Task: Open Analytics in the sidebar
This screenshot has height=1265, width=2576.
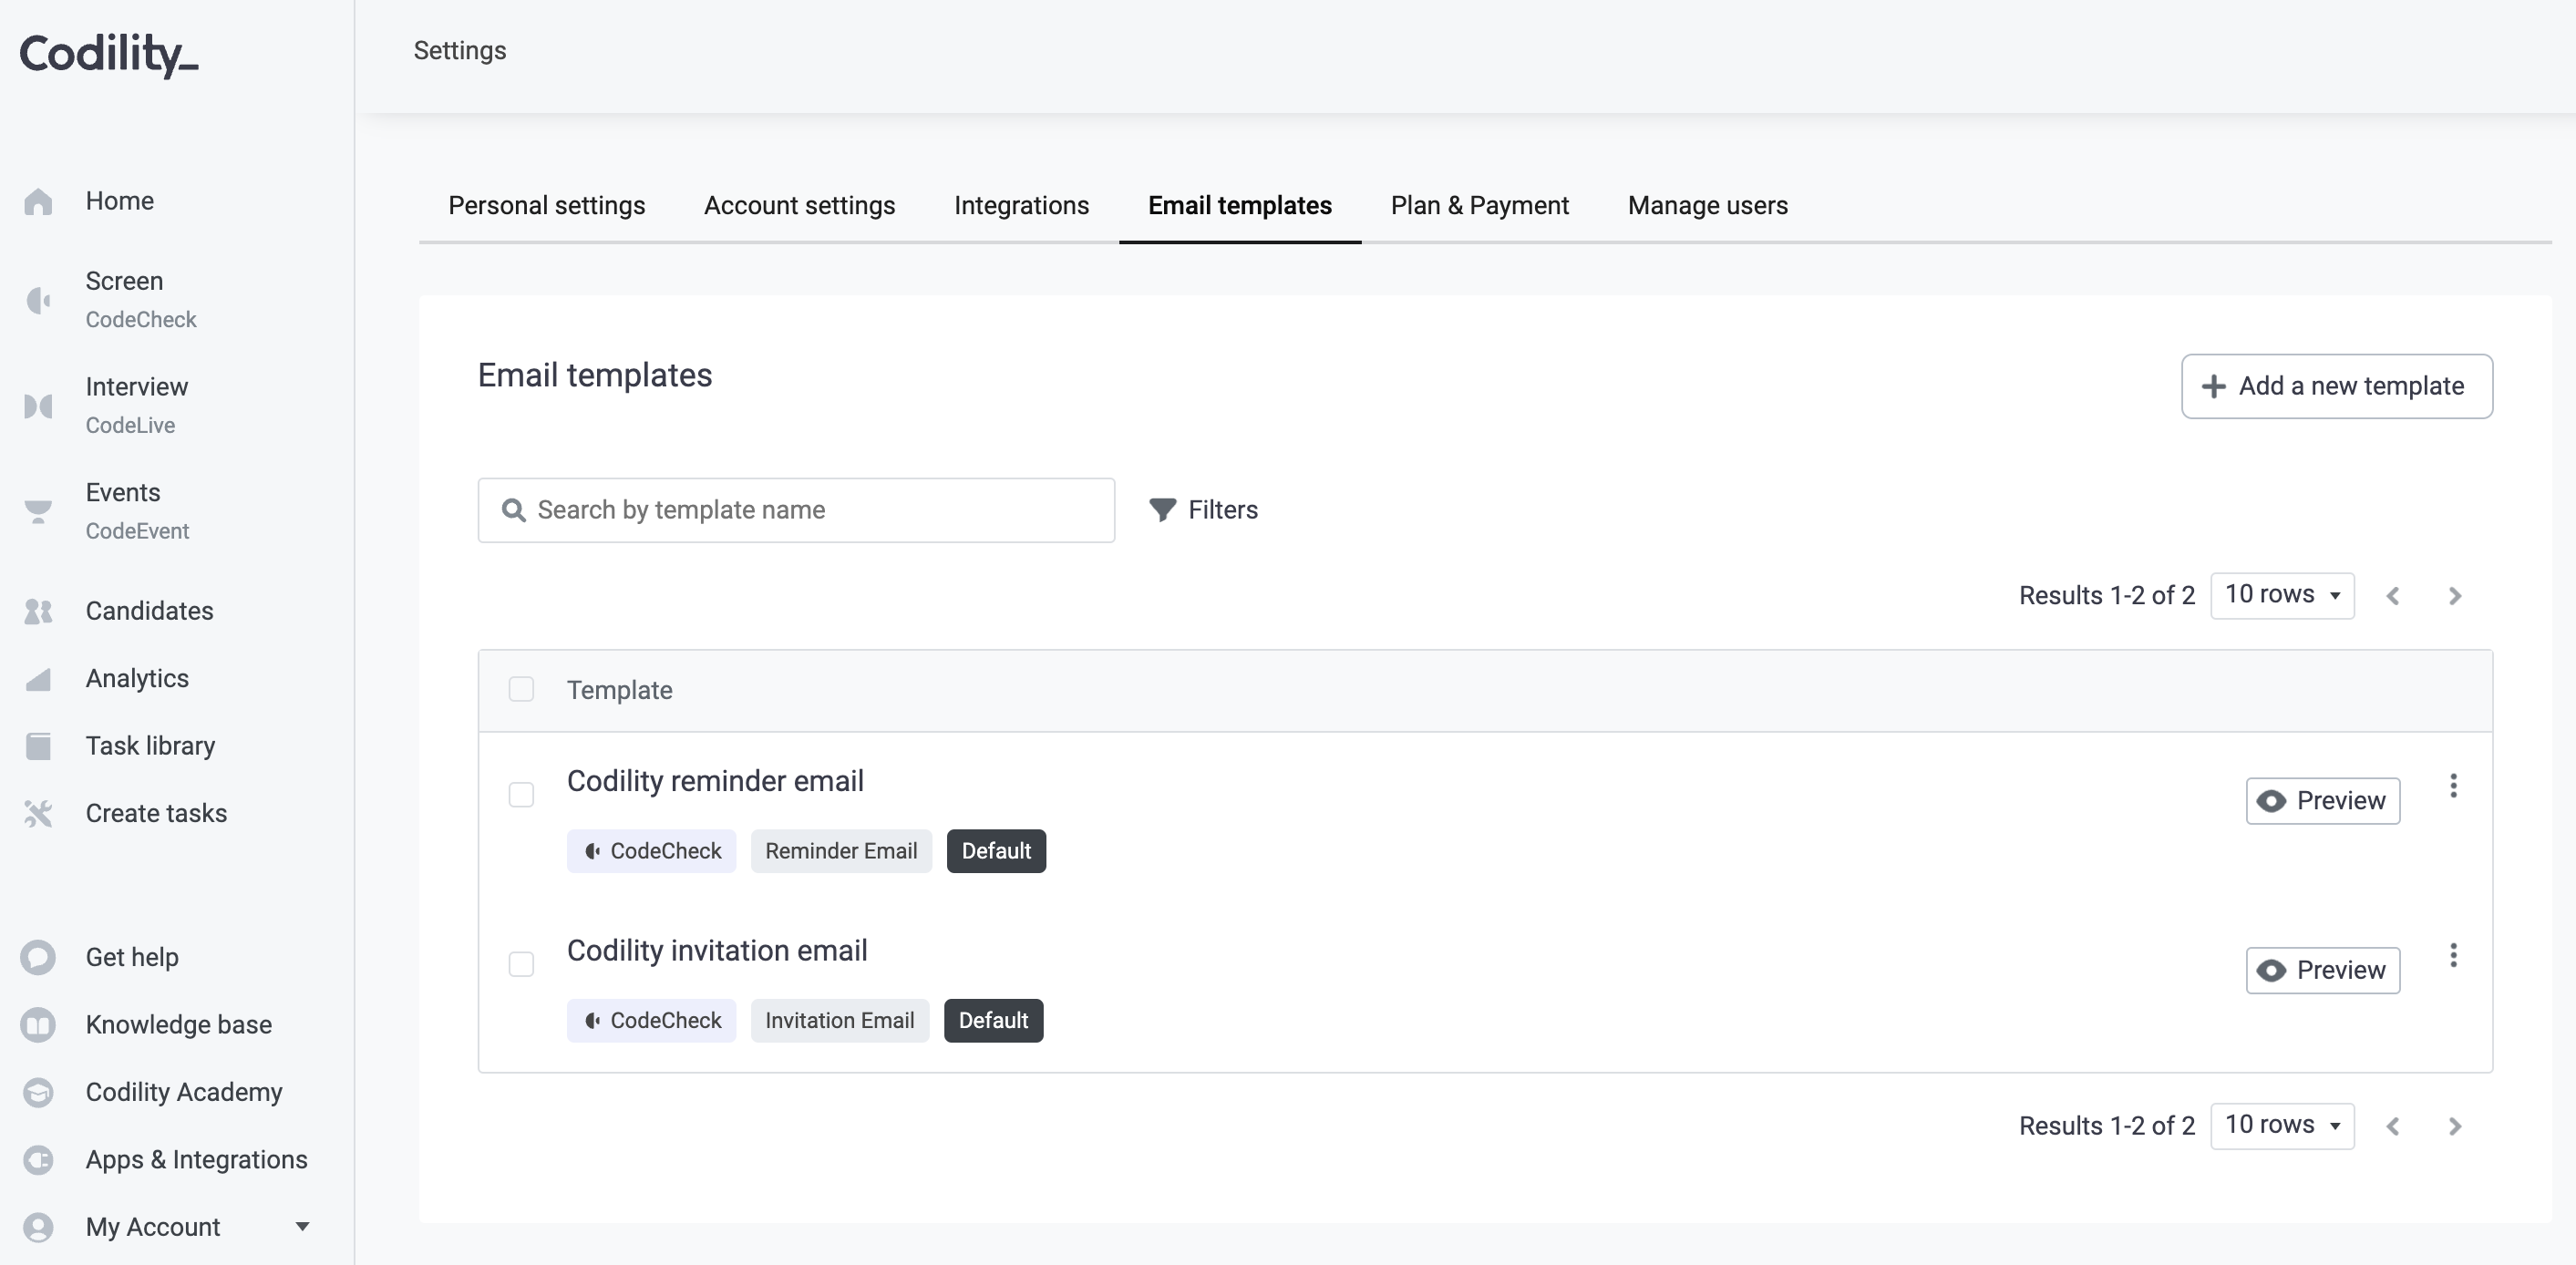Action: (137, 679)
